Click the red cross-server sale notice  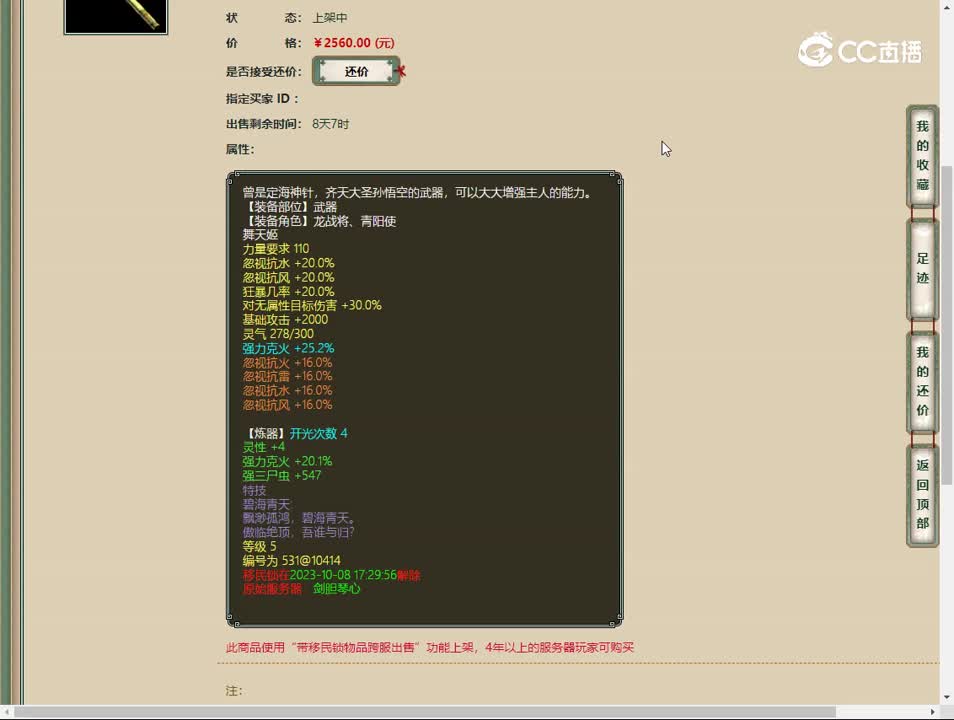coord(430,648)
